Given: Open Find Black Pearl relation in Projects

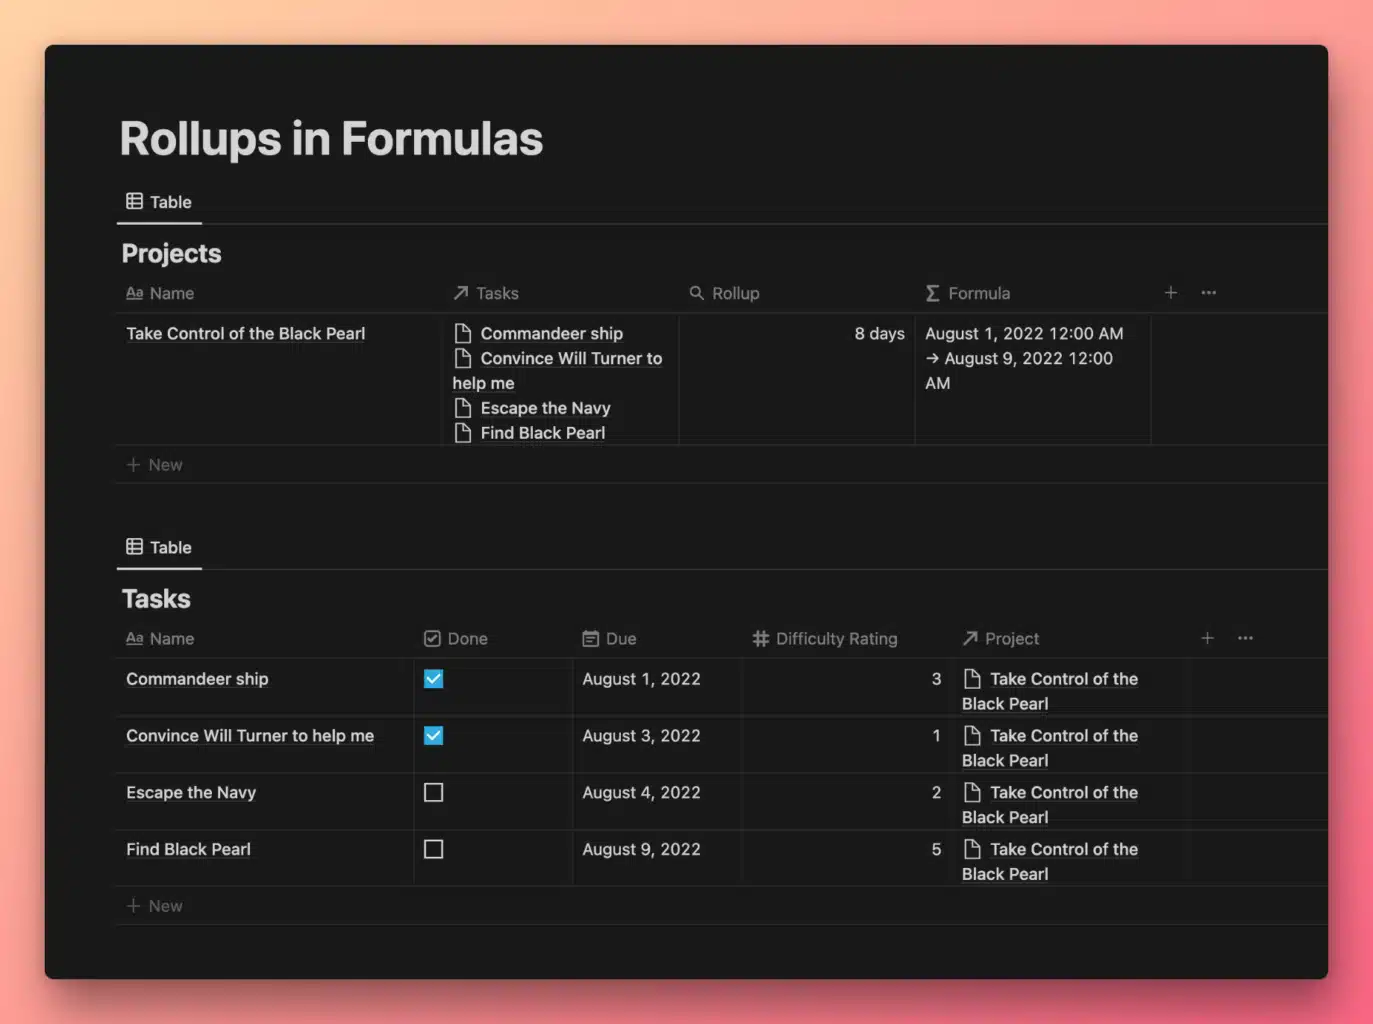Looking at the screenshot, I should pyautogui.click(x=542, y=433).
